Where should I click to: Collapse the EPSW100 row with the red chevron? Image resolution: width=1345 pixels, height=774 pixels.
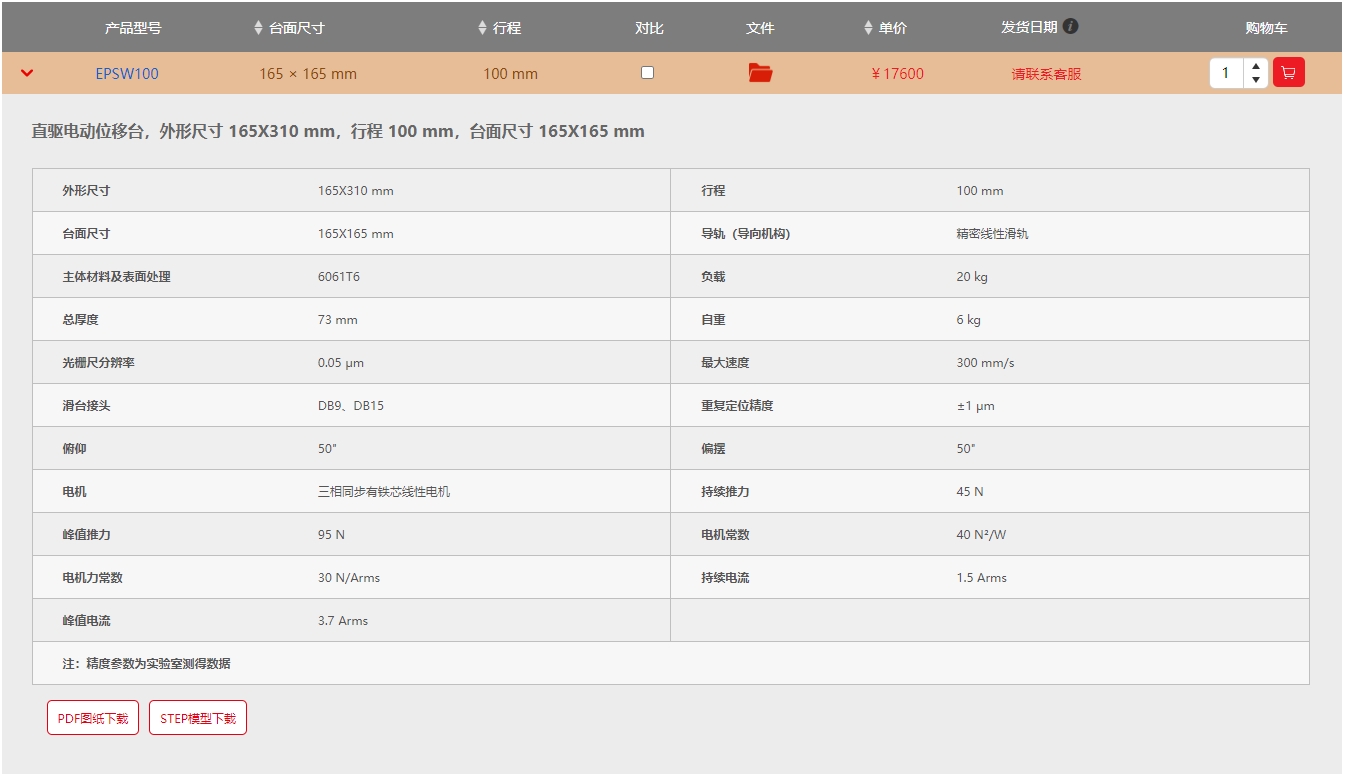27,73
